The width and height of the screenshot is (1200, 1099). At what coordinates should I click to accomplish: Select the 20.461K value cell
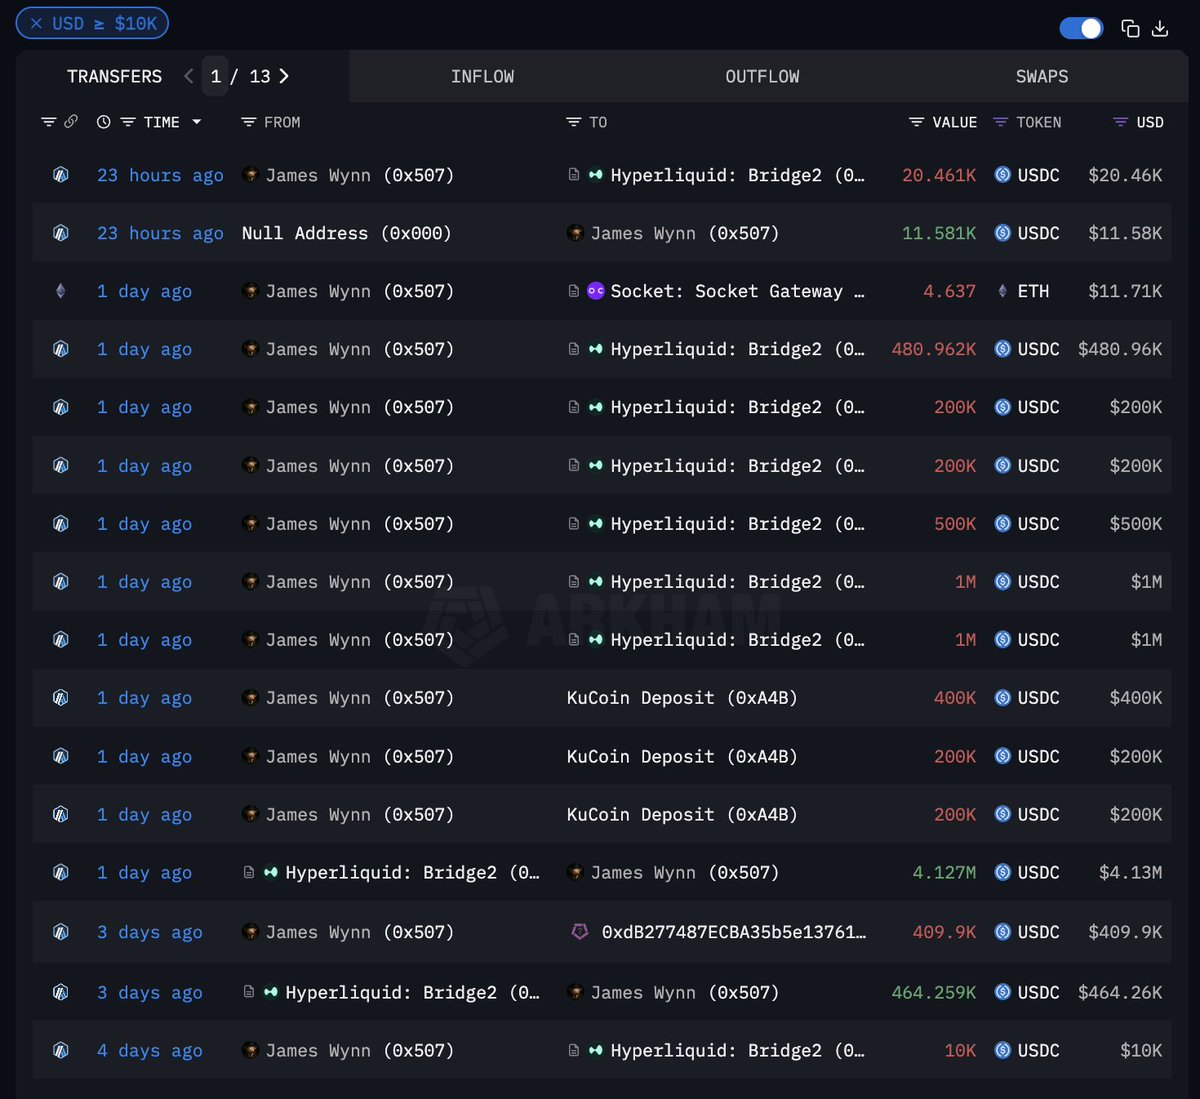939,175
